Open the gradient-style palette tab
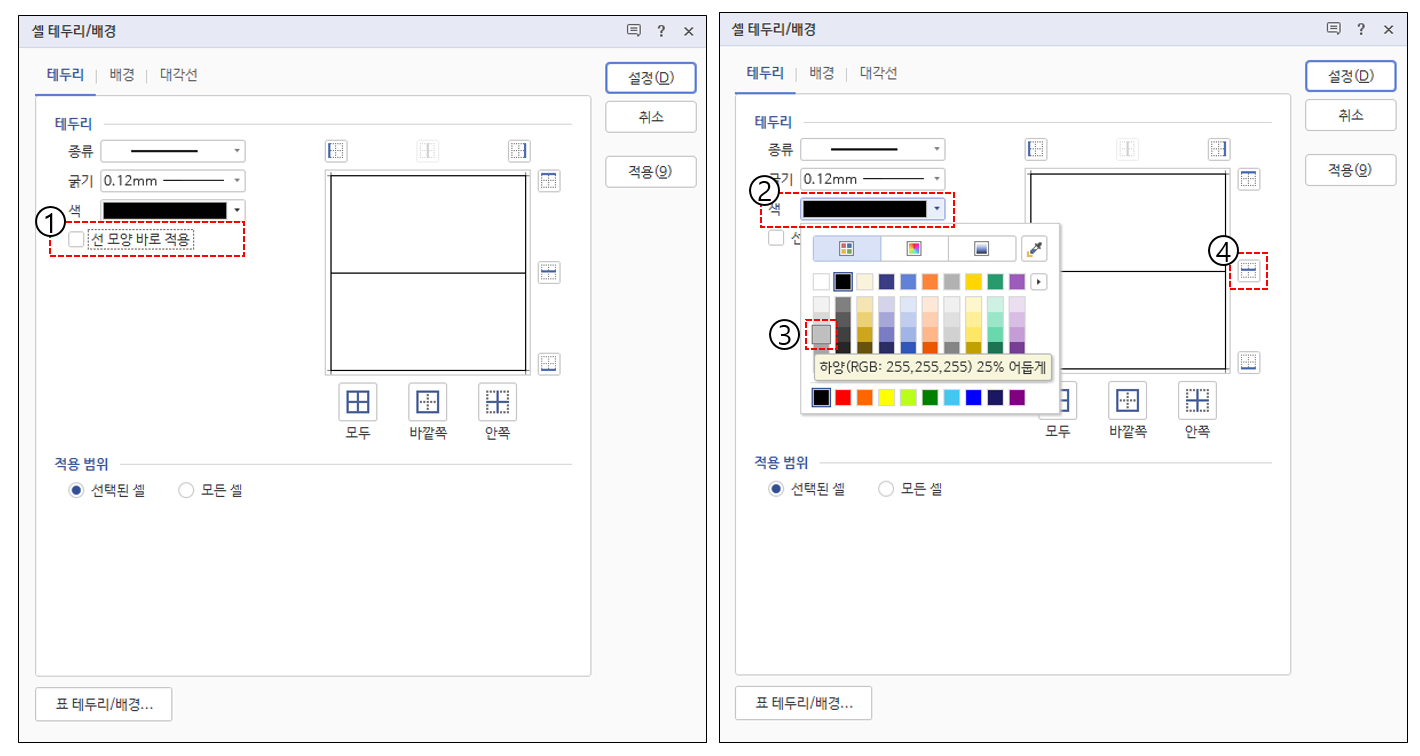The image size is (1420, 756). click(981, 249)
